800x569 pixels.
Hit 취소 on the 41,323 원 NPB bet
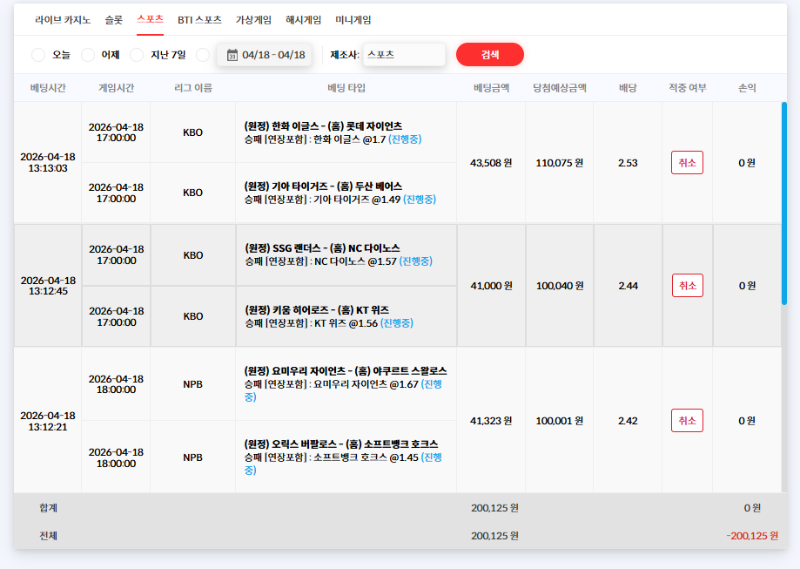pos(687,420)
